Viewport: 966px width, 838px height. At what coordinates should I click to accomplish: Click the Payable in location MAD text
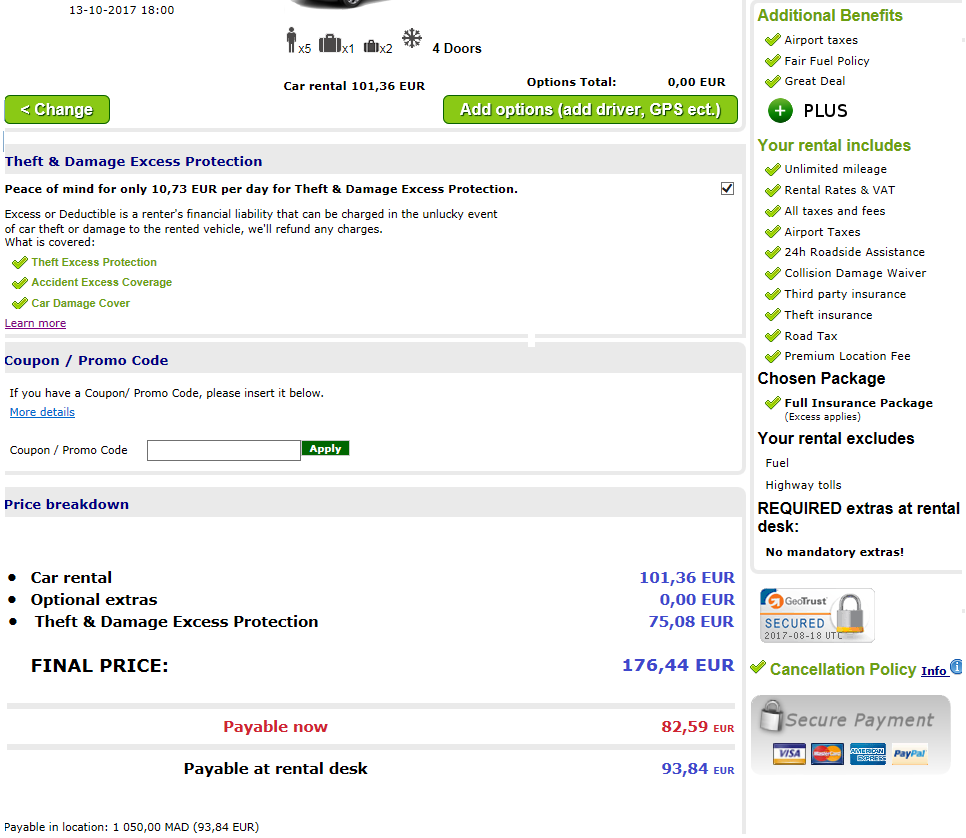(131, 827)
